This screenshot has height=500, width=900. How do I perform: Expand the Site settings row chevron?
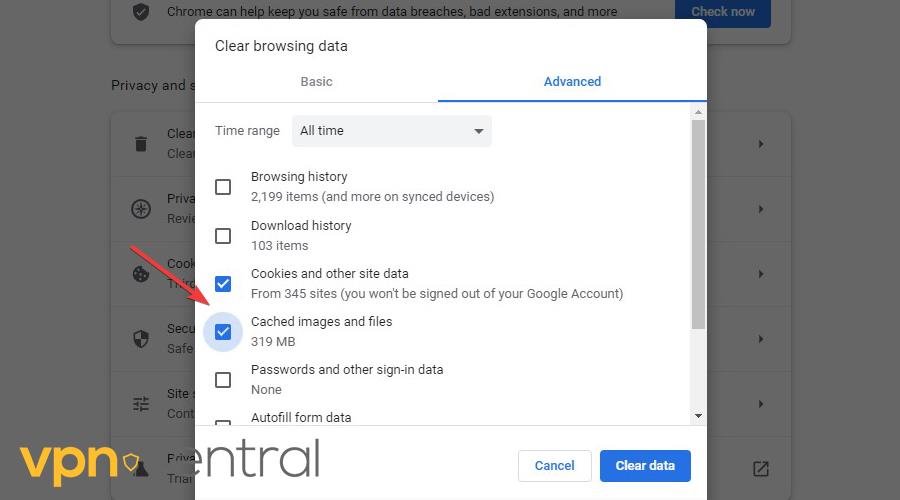pos(761,404)
